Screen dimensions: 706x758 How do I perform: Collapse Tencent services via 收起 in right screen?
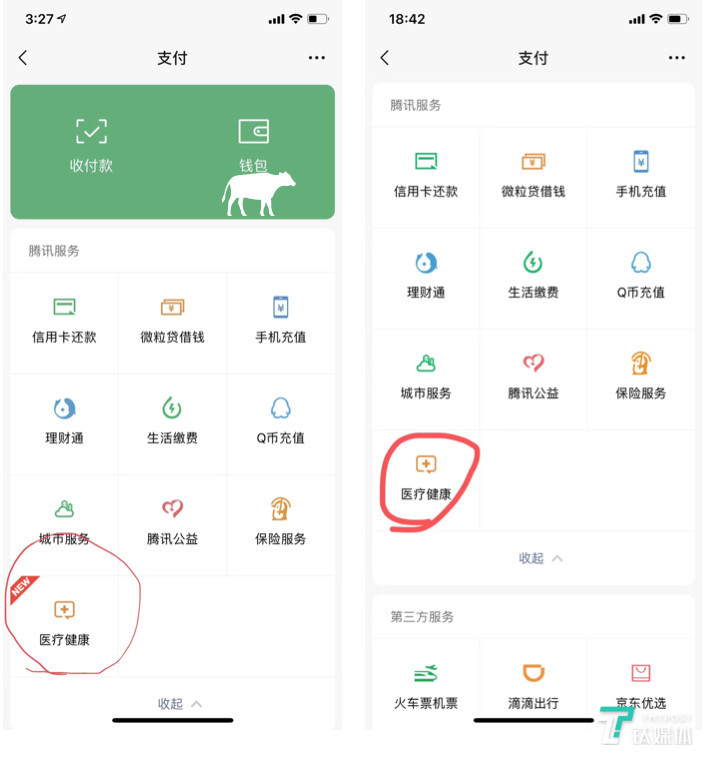(540, 558)
